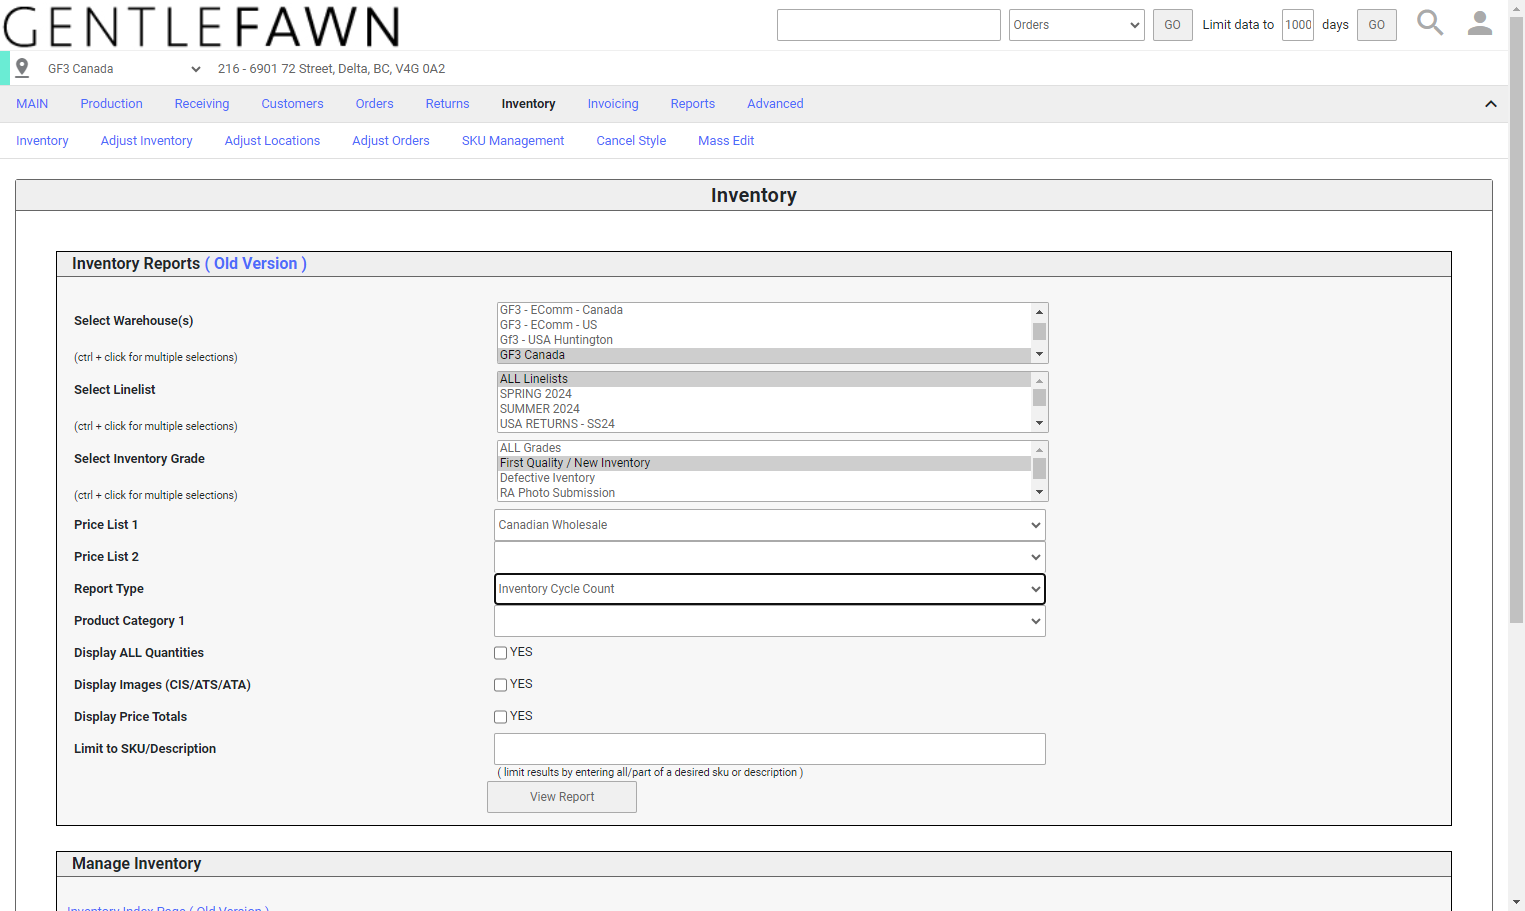Viewport: 1525px width, 911px height.
Task: Open the Cancel Style link
Action: [x=631, y=141]
